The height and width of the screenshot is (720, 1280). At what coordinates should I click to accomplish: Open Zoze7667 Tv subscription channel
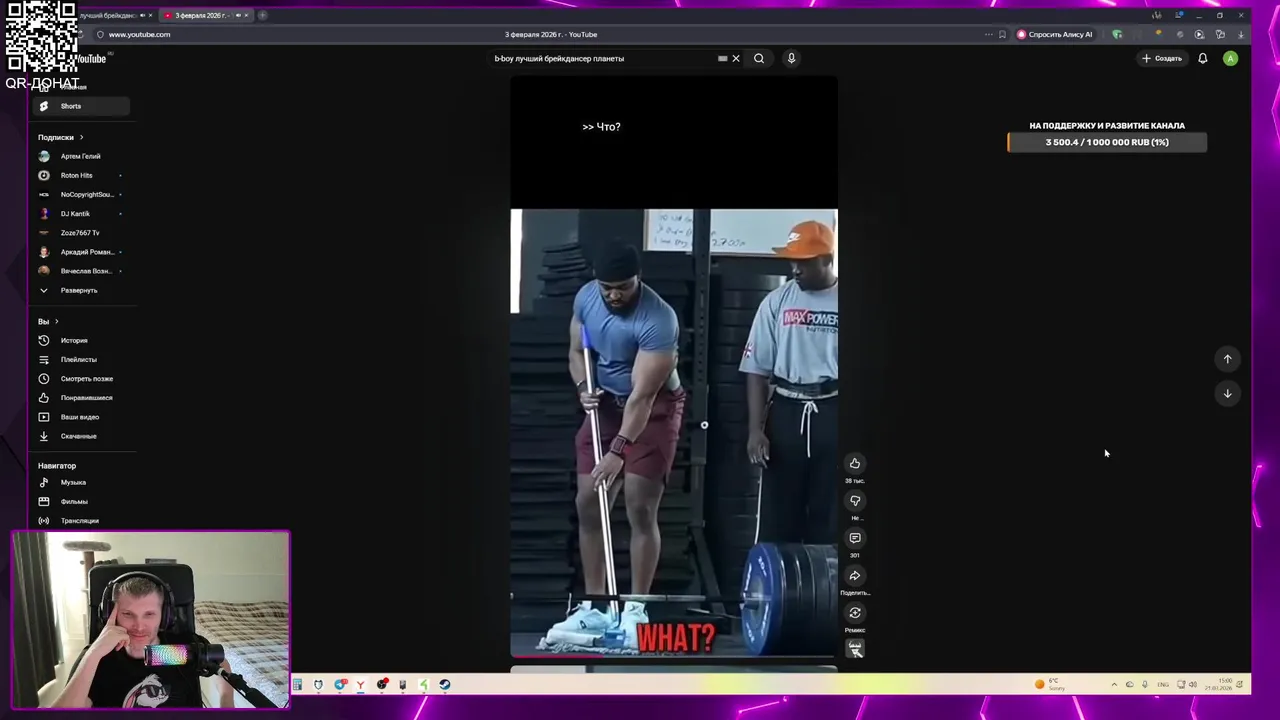80,233
